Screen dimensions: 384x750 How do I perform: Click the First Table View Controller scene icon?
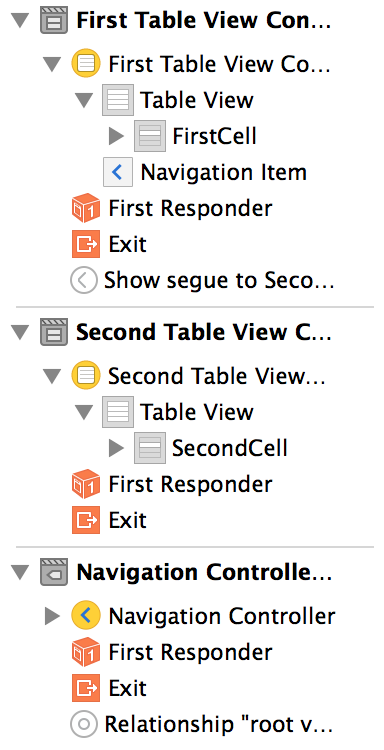click(54, 22)
